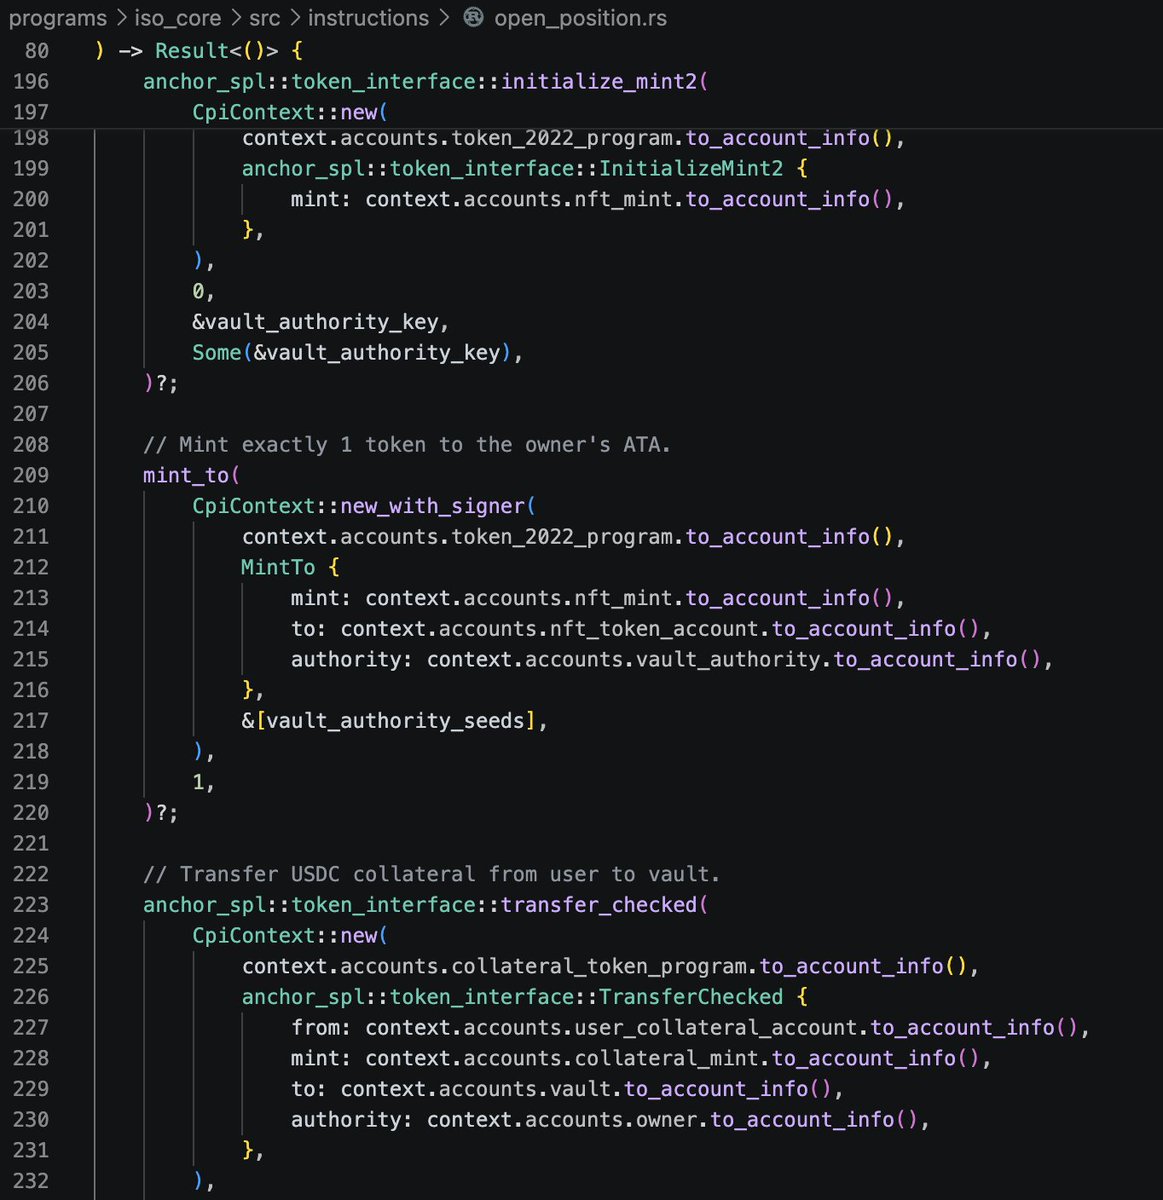1163x1200 pixels.
Task: Click "Some" on line 205
Action: coord(217,352)
